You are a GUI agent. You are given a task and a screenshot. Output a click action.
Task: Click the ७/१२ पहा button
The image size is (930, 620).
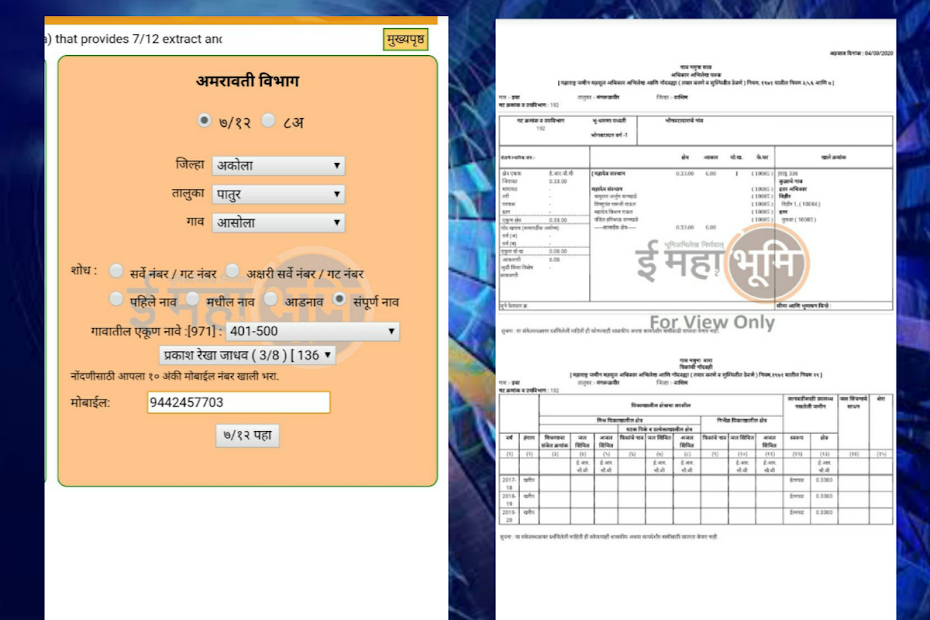coord(247,435)
